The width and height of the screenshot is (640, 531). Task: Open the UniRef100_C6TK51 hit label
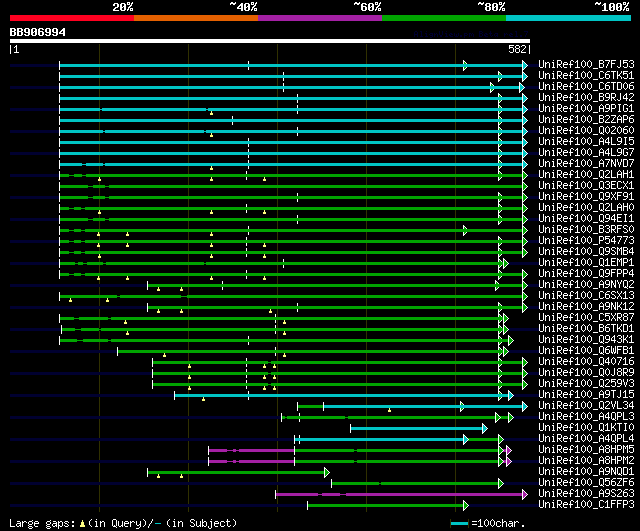tap(586, 76)
